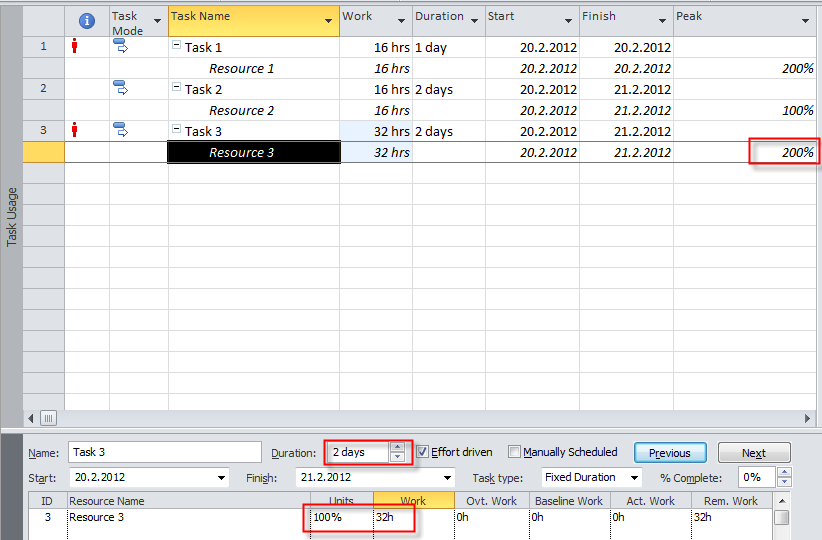Increase Duration using the spinner up arrow
This screenshot has width=822, height=540.
tap(397, 447)
